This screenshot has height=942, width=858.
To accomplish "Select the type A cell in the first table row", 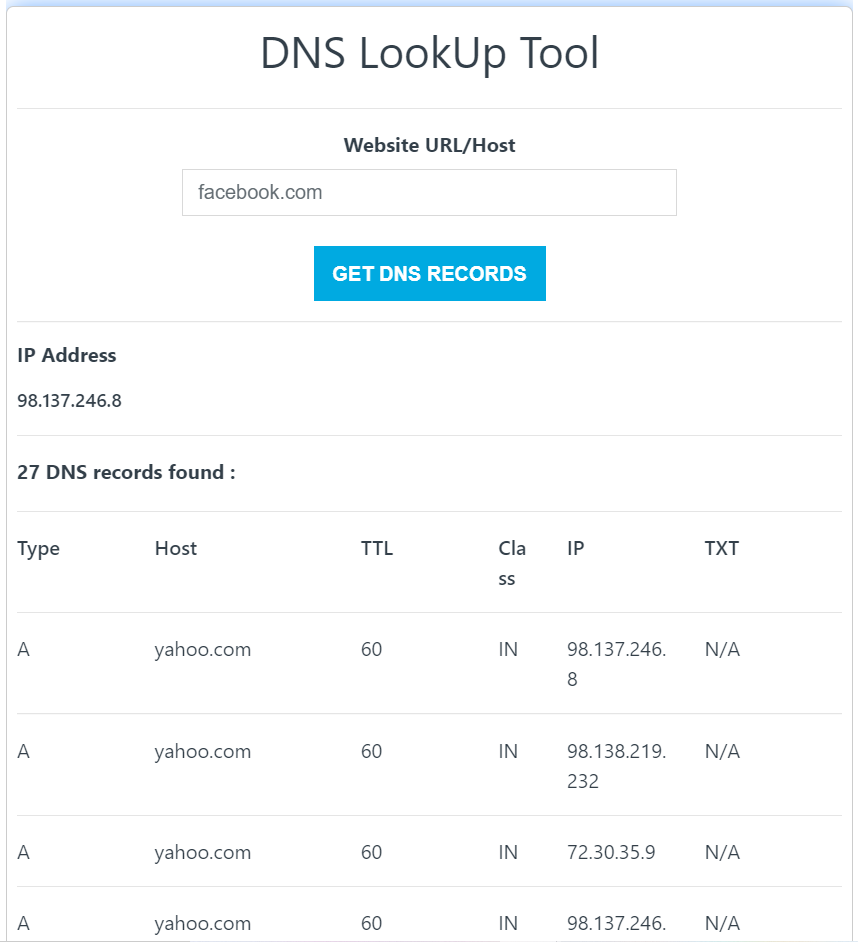I will pyautogui.click(x=23, y=649).
